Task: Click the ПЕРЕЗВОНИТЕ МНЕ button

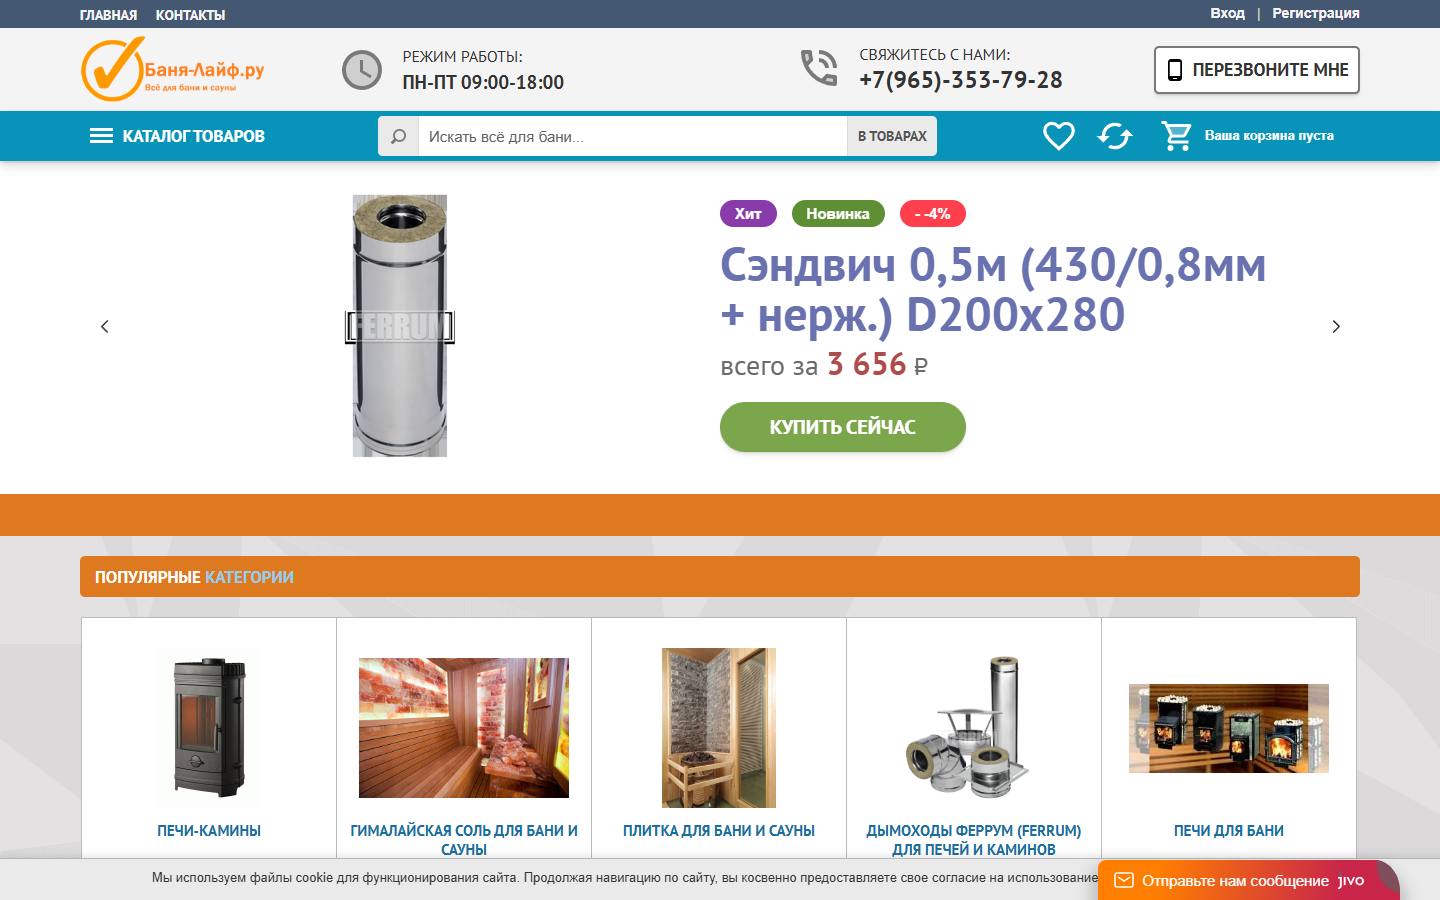Action: pos(1257,70)
